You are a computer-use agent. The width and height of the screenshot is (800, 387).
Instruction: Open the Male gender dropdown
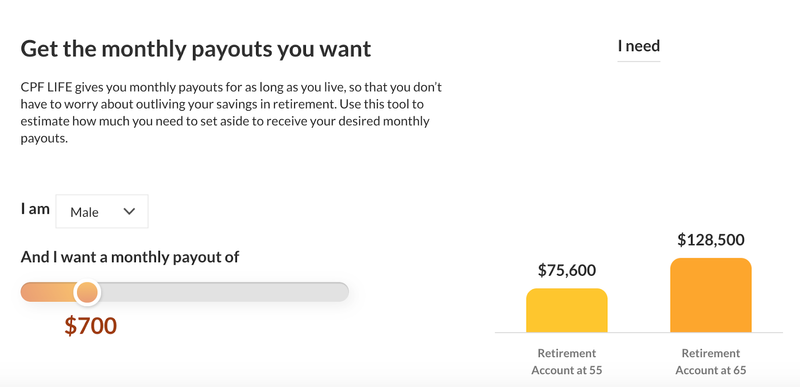click(x=102, y=211)
